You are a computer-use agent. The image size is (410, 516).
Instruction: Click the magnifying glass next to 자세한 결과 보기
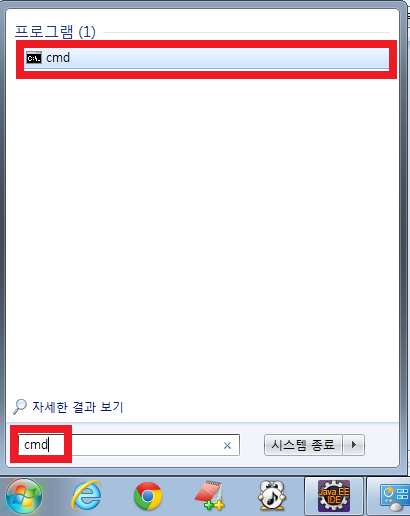20,407
